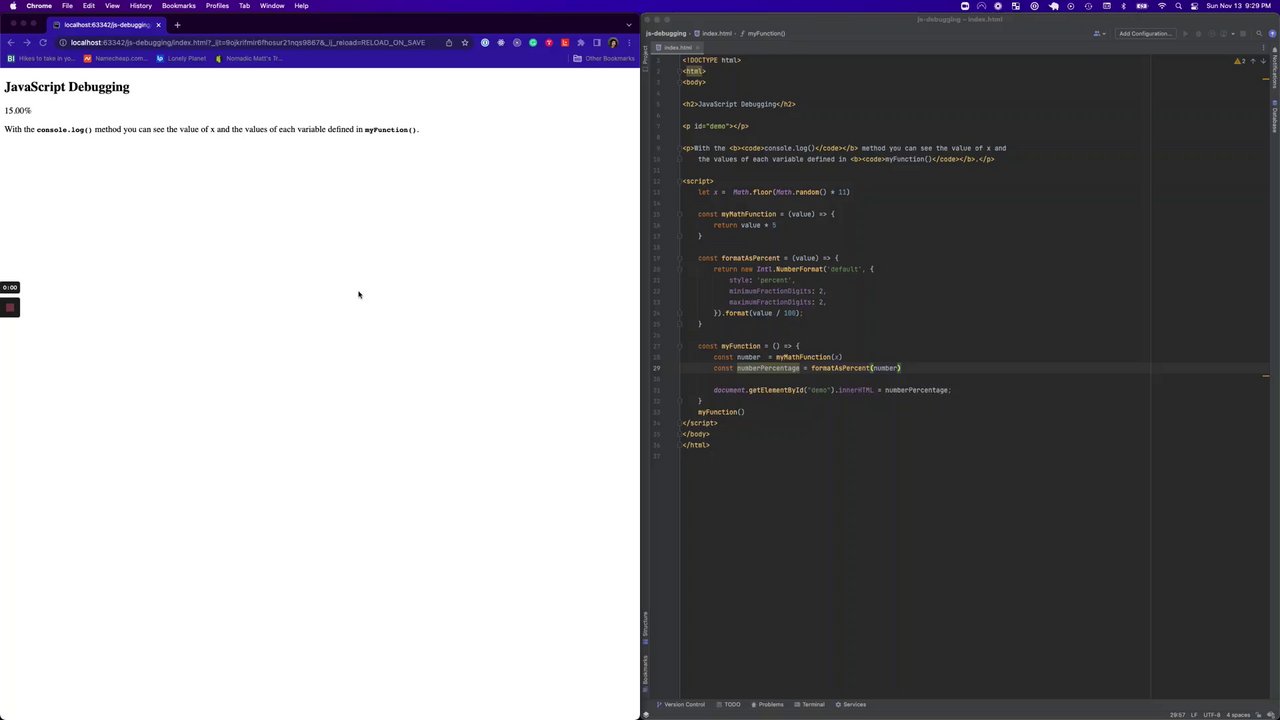The width and height of the screenshot is (1280, 720).
Task: Click the js-debugging breadcrumb in IDE
Action: (x=666, y=33)
